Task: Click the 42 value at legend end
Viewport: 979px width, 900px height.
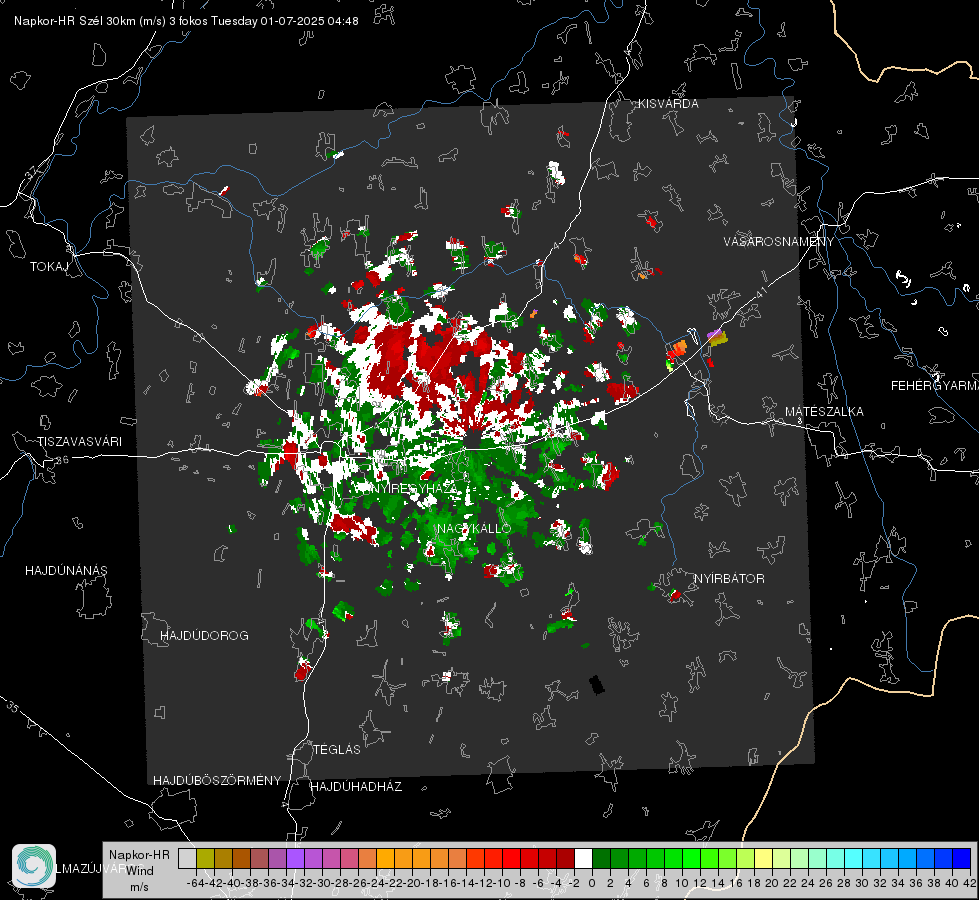Action: [x=970, y=884]
